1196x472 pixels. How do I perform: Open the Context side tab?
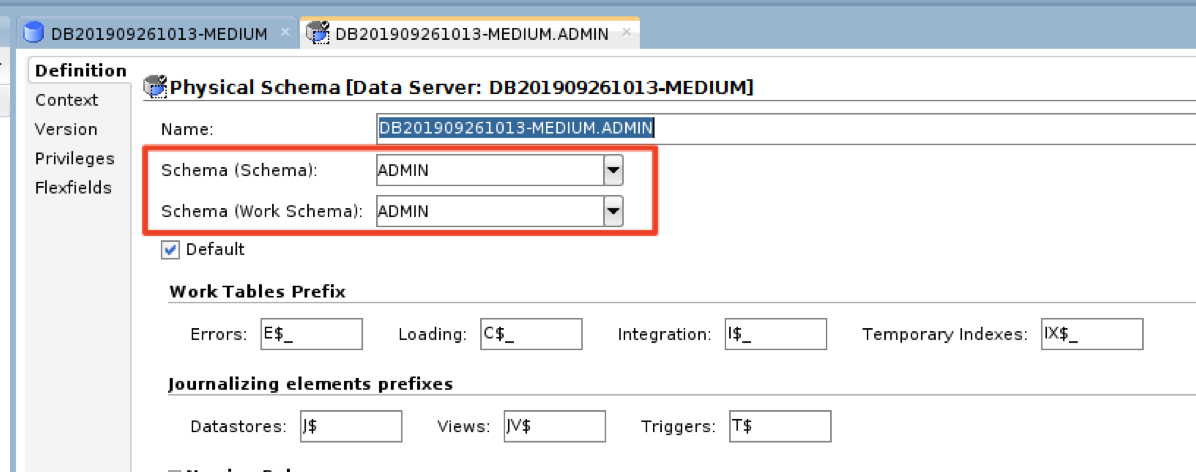(66, 100)
